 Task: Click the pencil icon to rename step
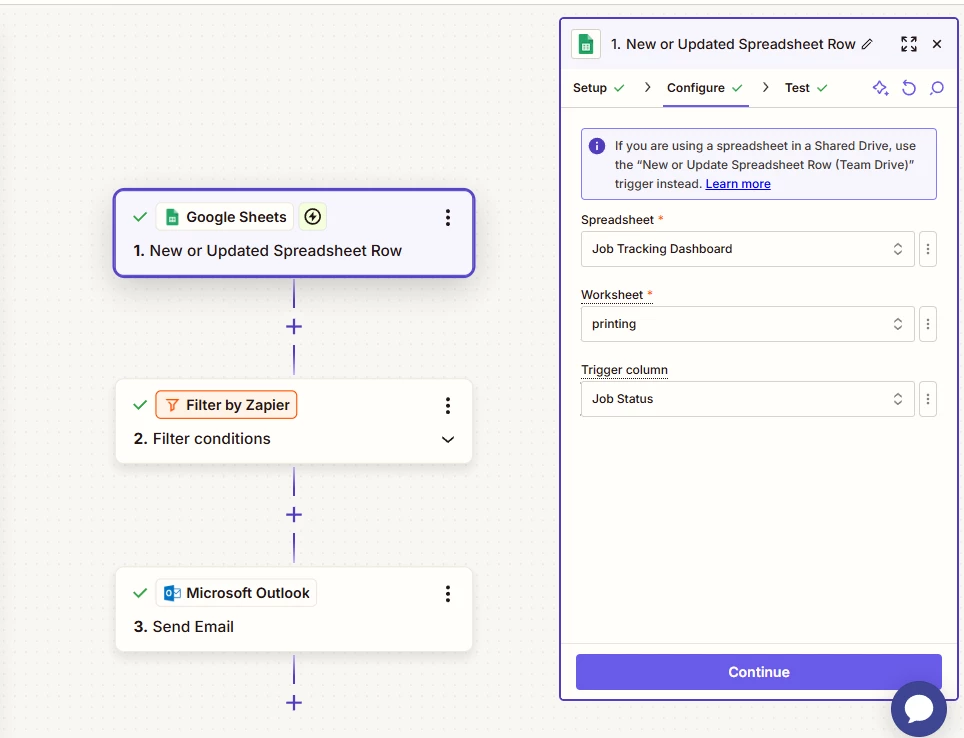pyautogui.click(x=867, y=44)
